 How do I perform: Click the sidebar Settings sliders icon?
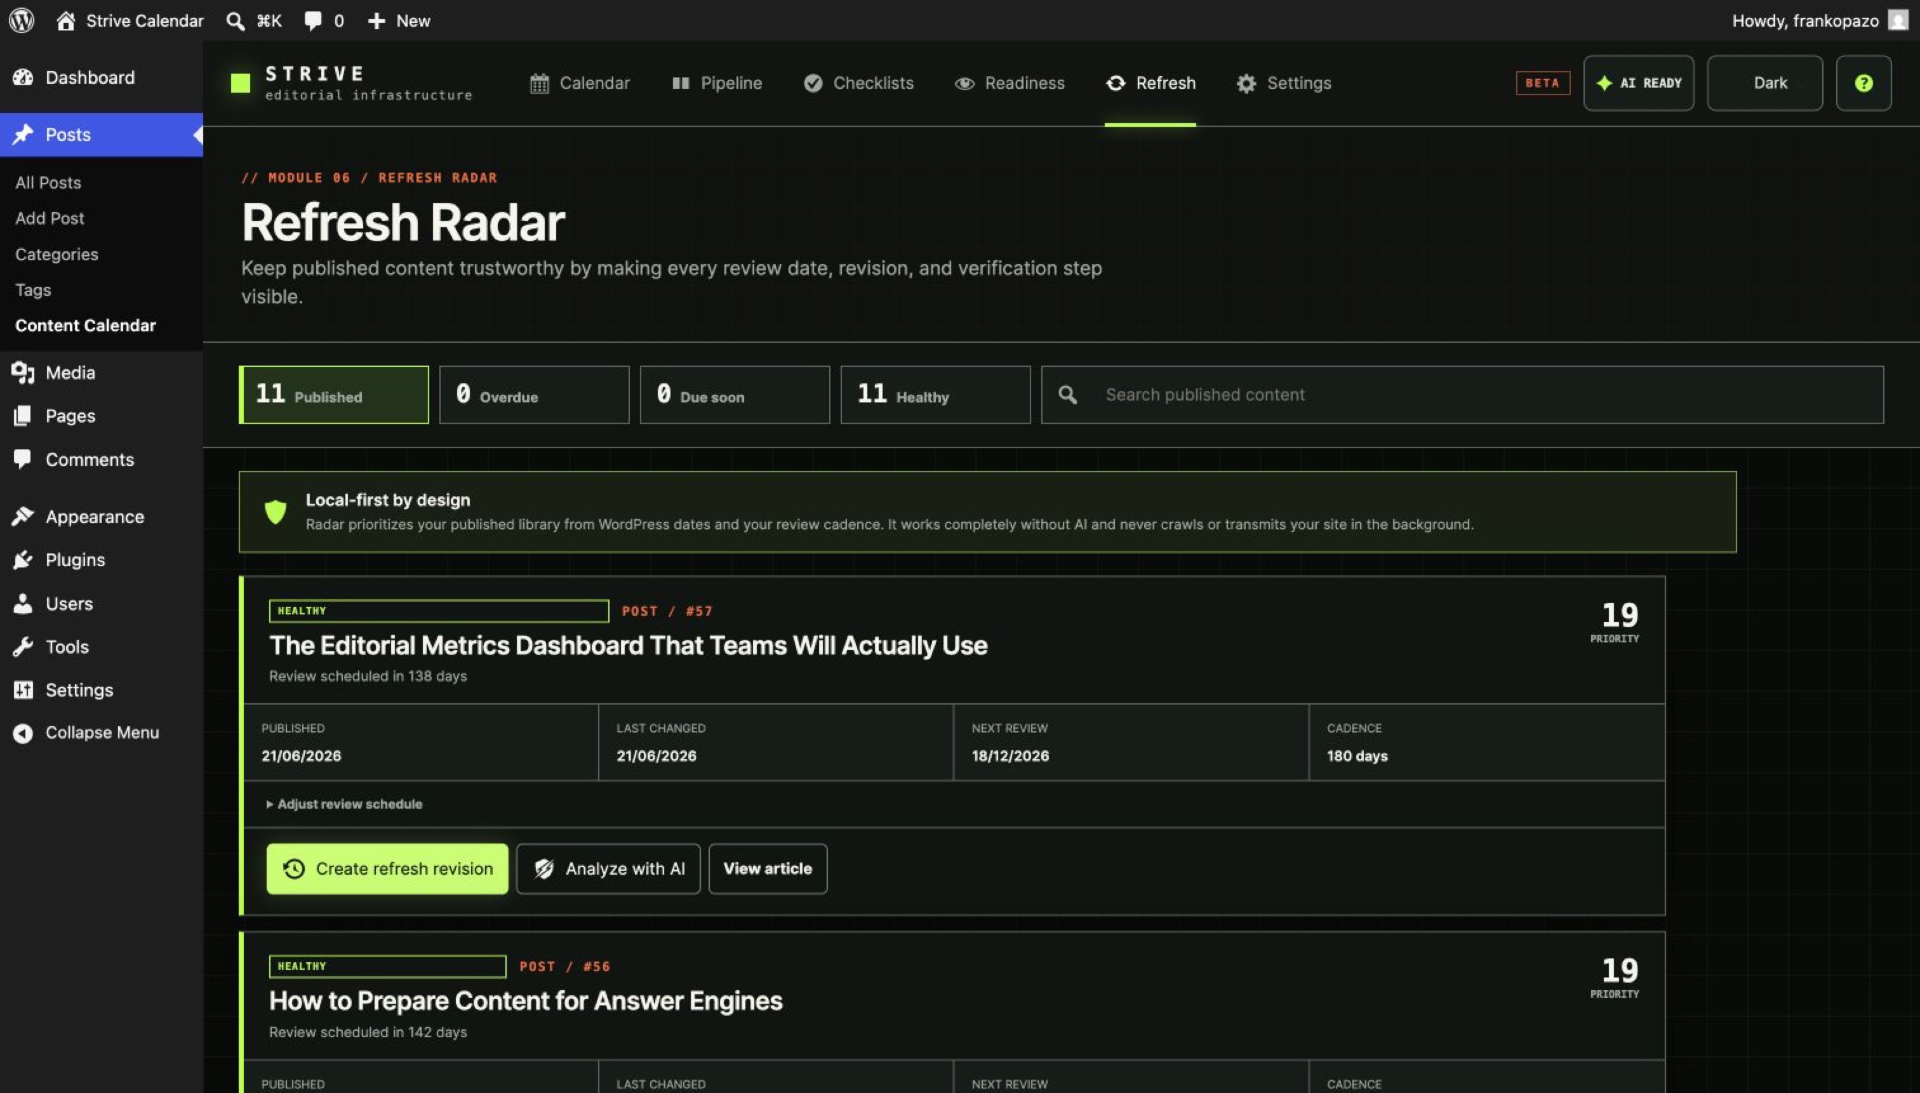click(23, 690)
